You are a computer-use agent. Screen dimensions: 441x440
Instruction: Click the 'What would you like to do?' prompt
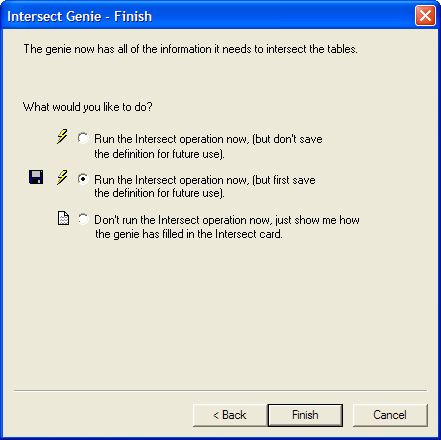[88, 107]
